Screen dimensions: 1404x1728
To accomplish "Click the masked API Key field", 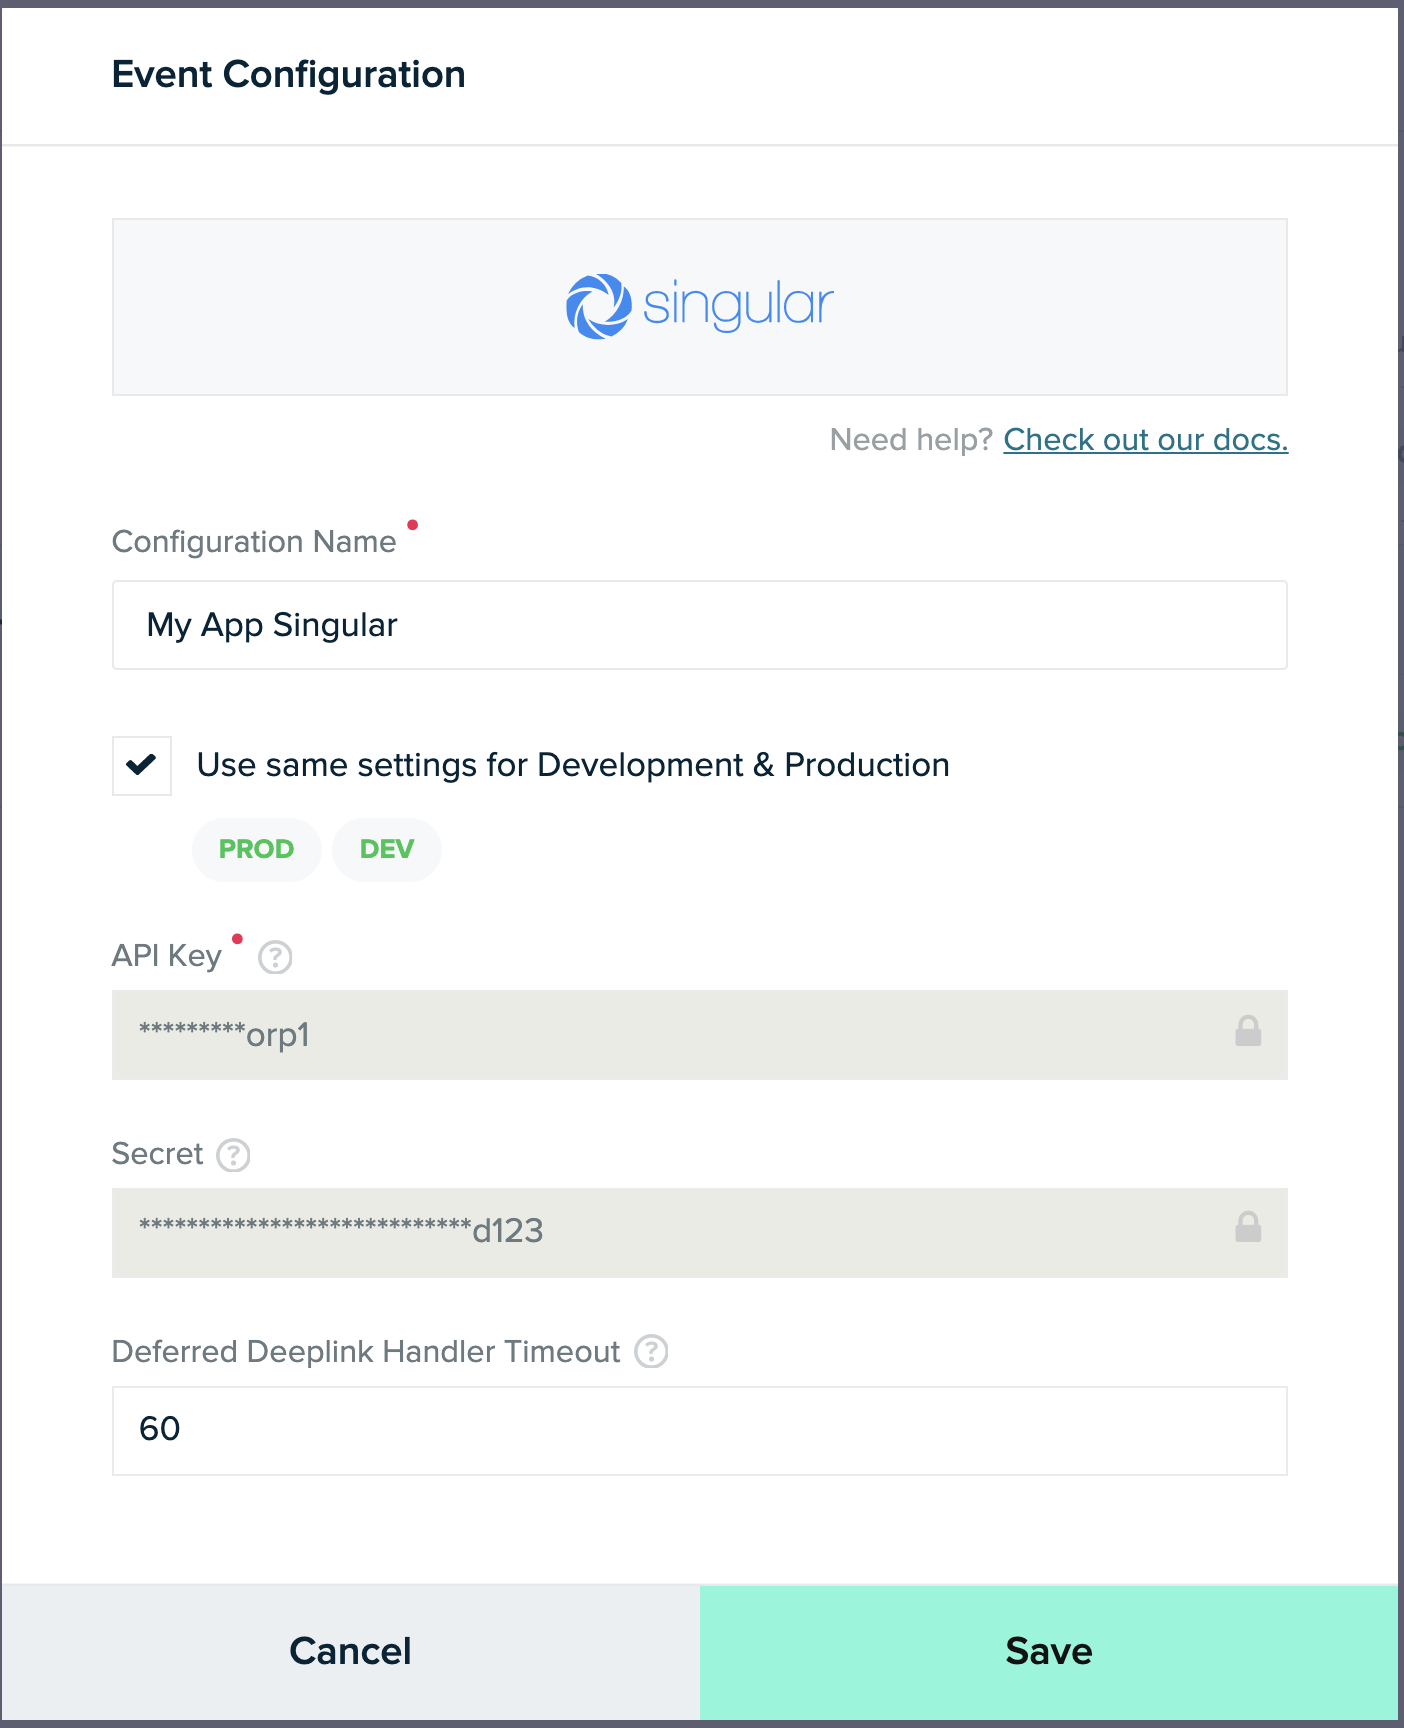I will pos(680,1035).
